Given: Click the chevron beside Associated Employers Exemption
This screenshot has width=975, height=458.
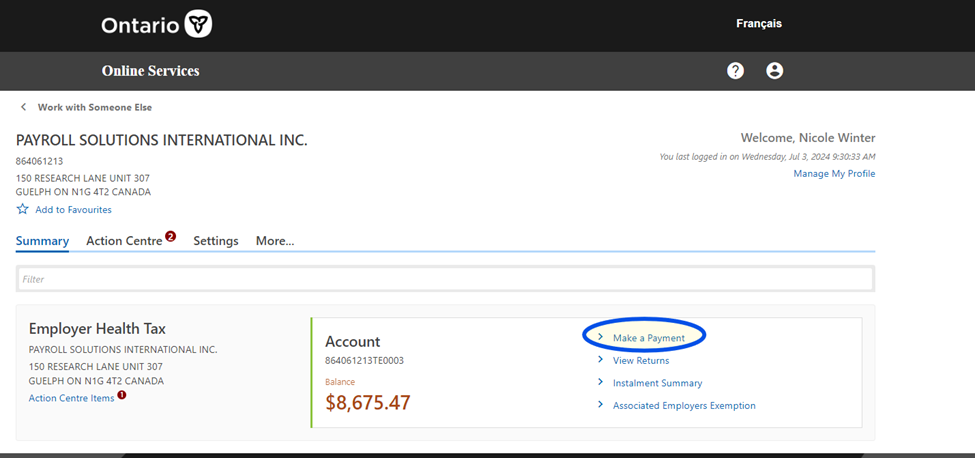Looking at the screenshot, I should coord(600,405).
